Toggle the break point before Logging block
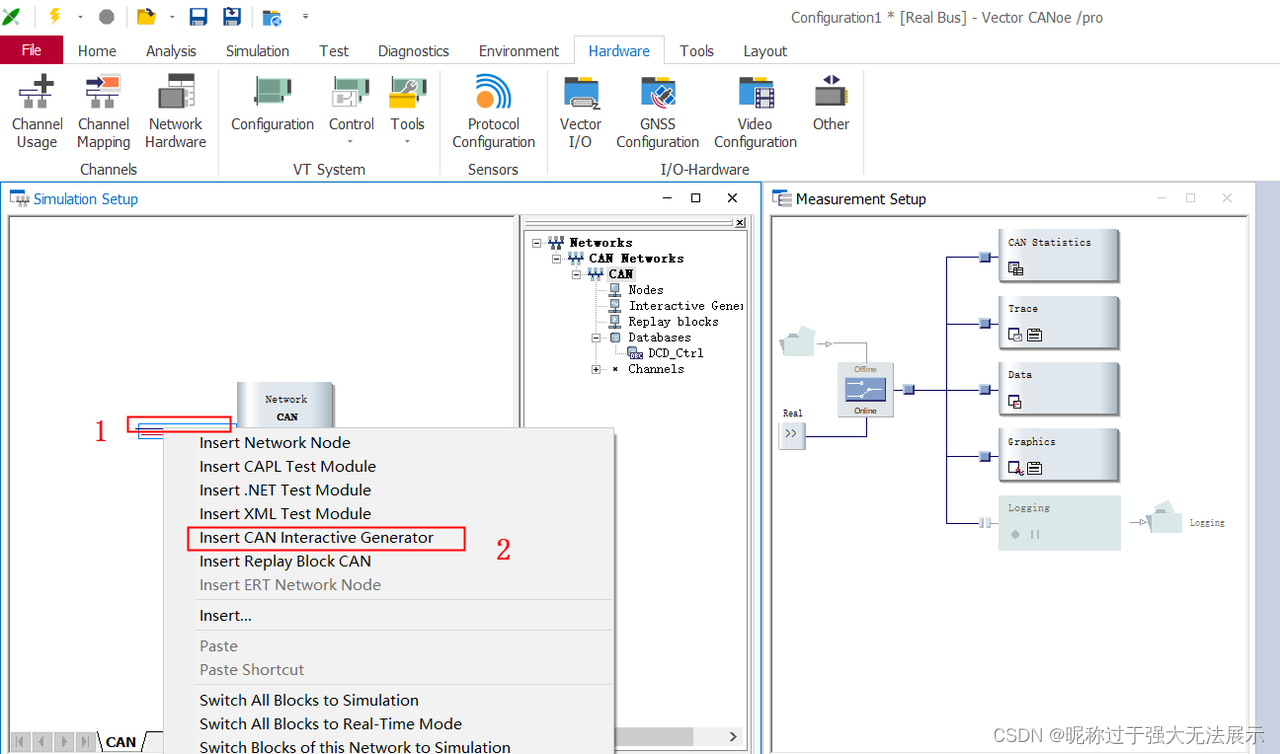The height and width of the screenshot is (754, 1280). click(985, 522)
